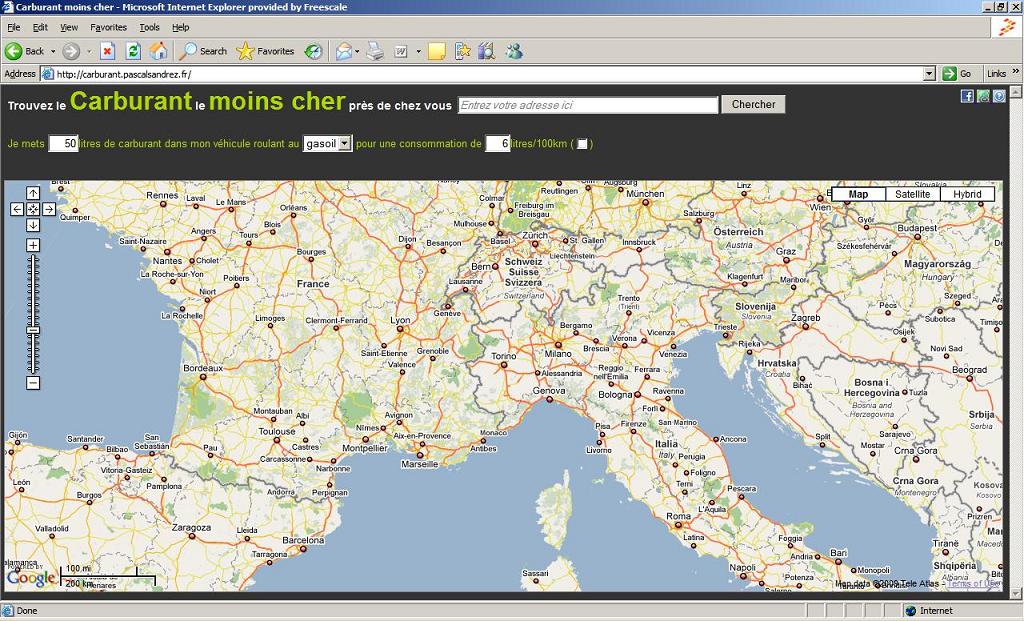Click the Forward navigation arrow
The height and width of the screenshot is (621, 1024).
coord(71,51)
